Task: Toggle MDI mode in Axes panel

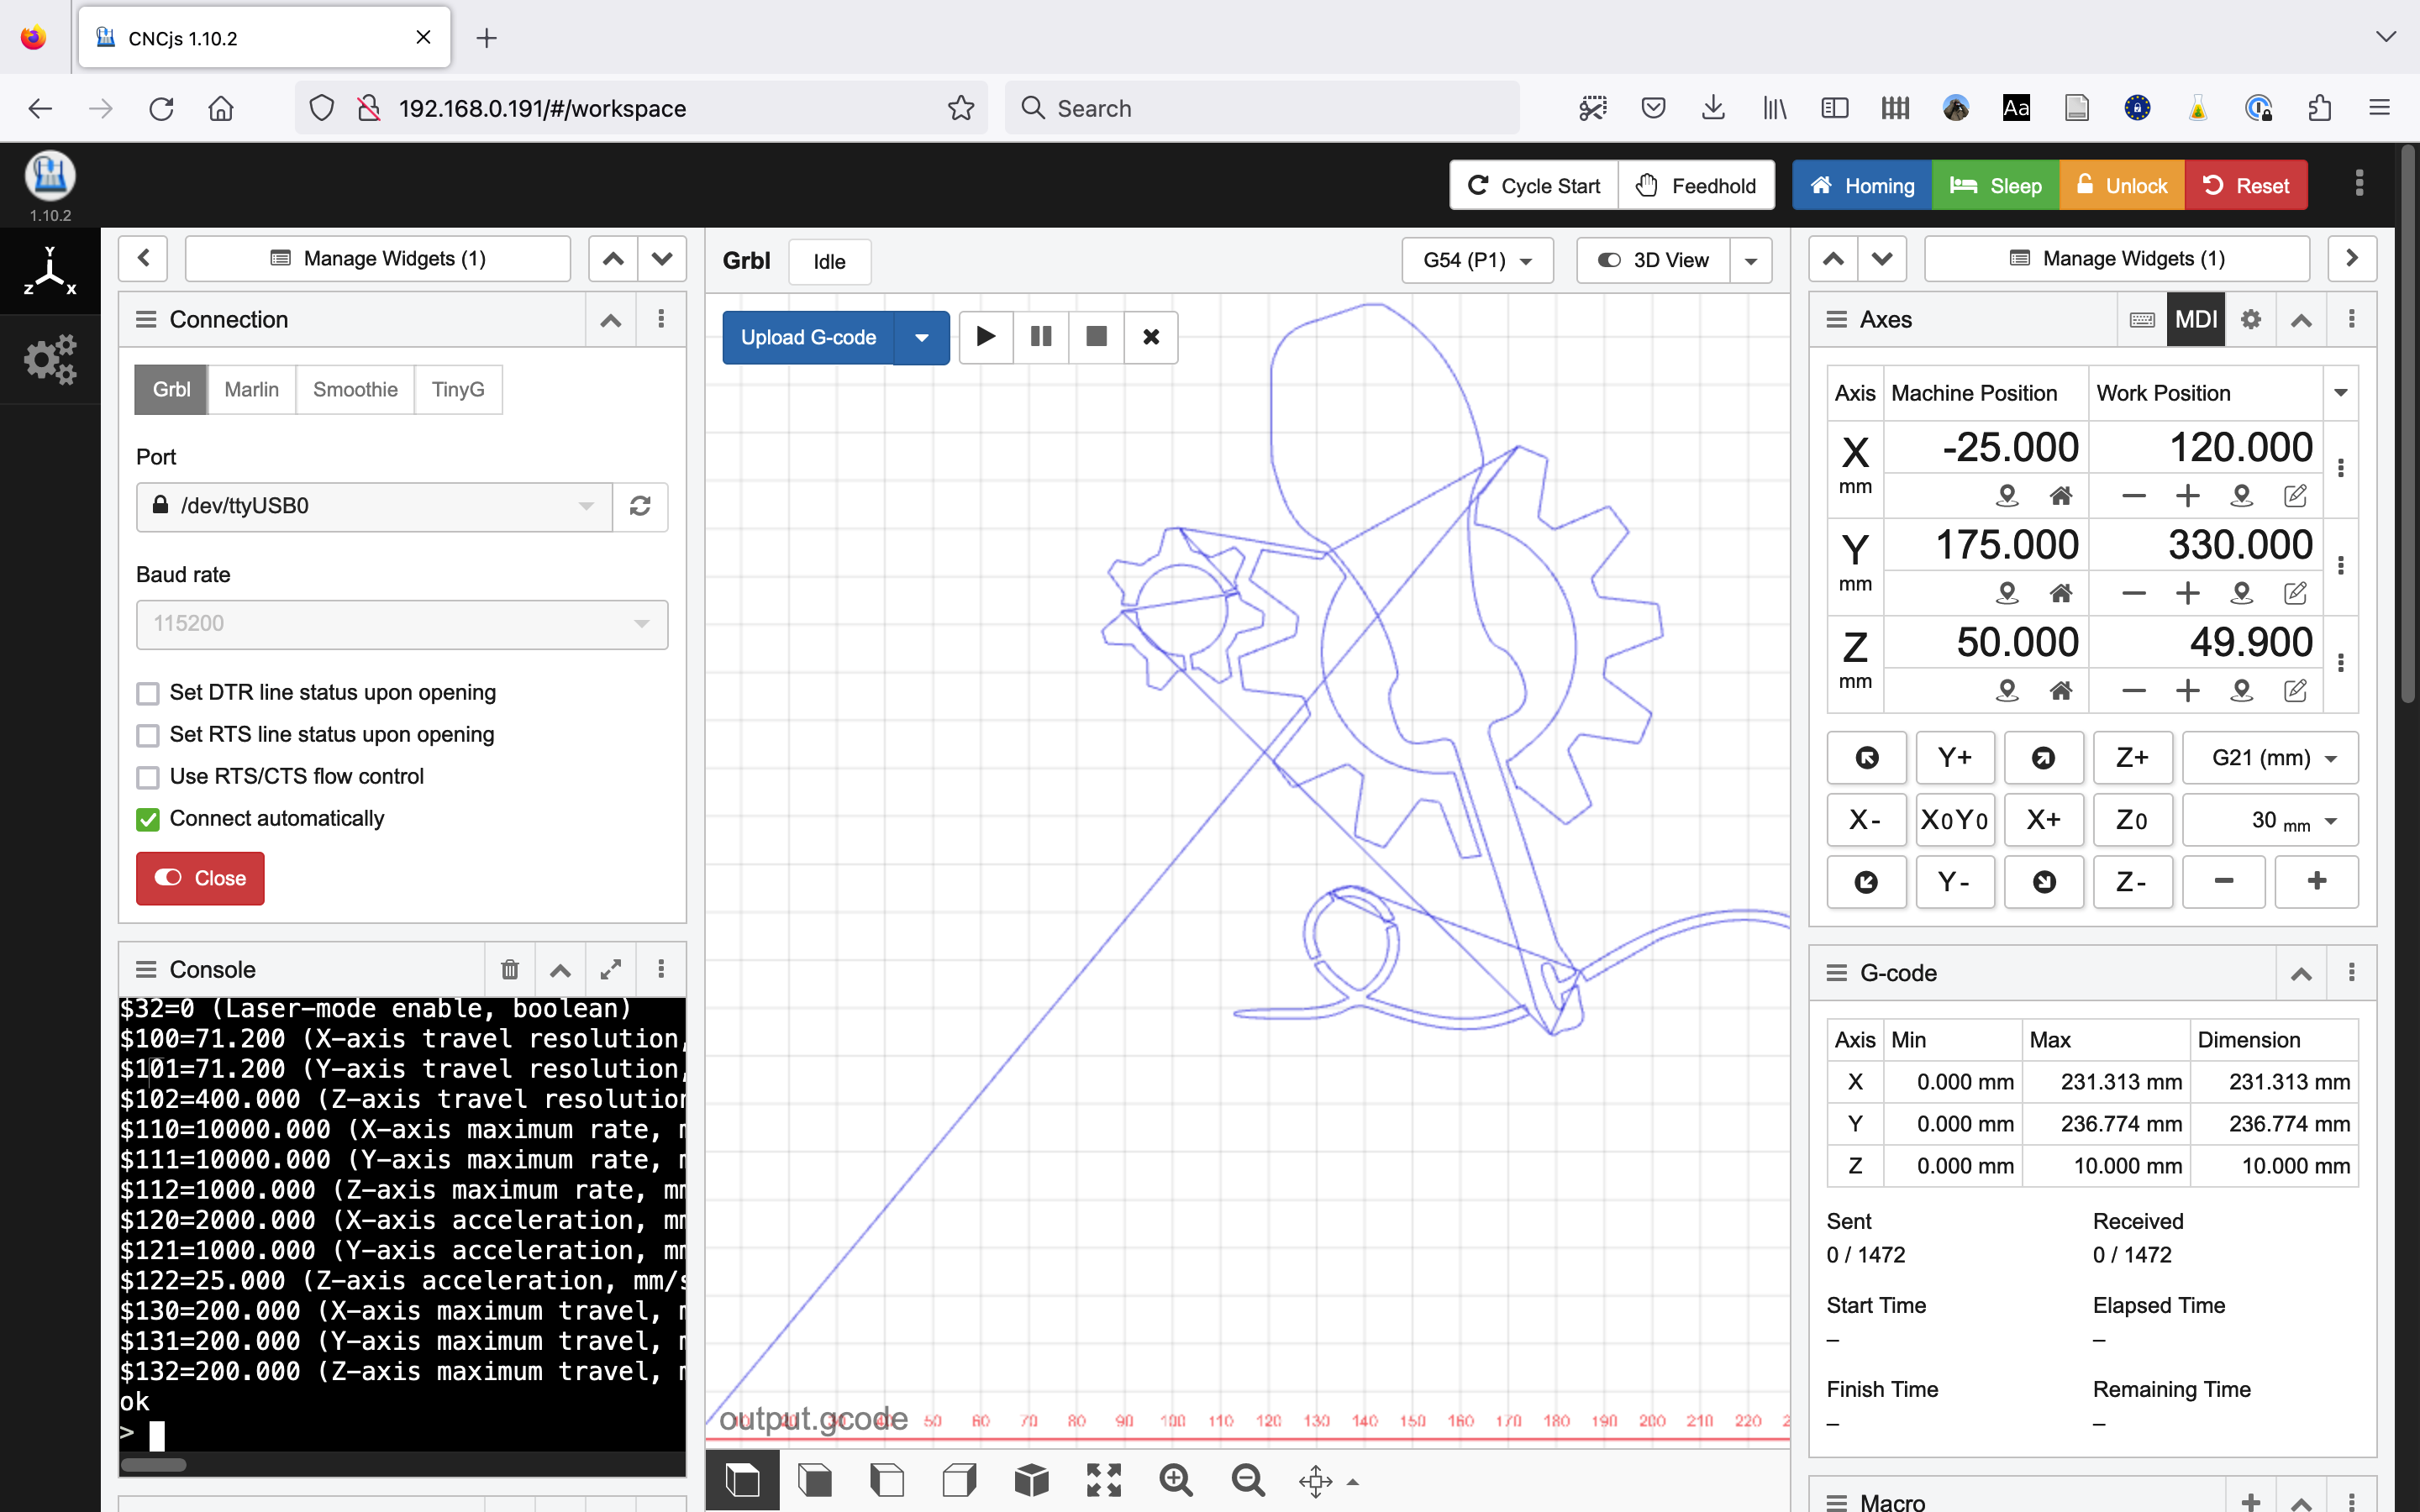Action: coord(2196,320)
